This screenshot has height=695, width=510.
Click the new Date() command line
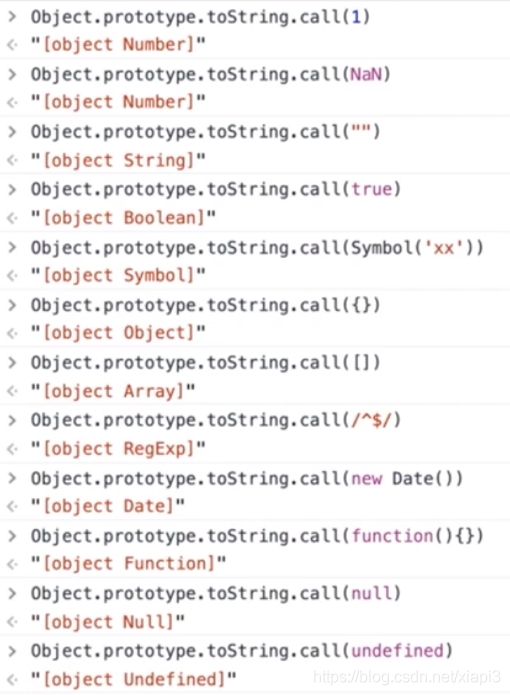(246, 478)
